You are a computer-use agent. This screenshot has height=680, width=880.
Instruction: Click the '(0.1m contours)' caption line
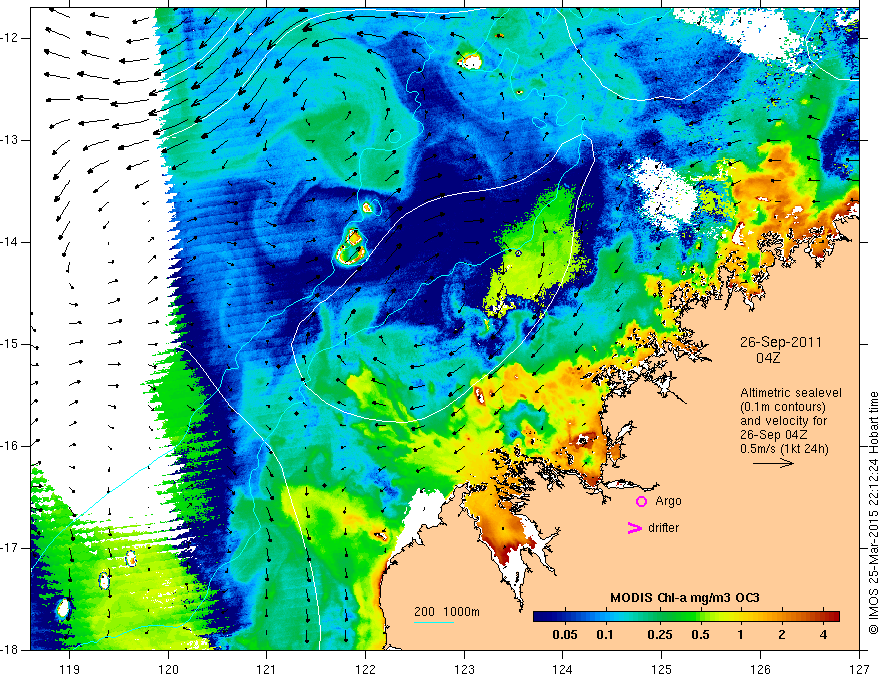coord(783,407)
